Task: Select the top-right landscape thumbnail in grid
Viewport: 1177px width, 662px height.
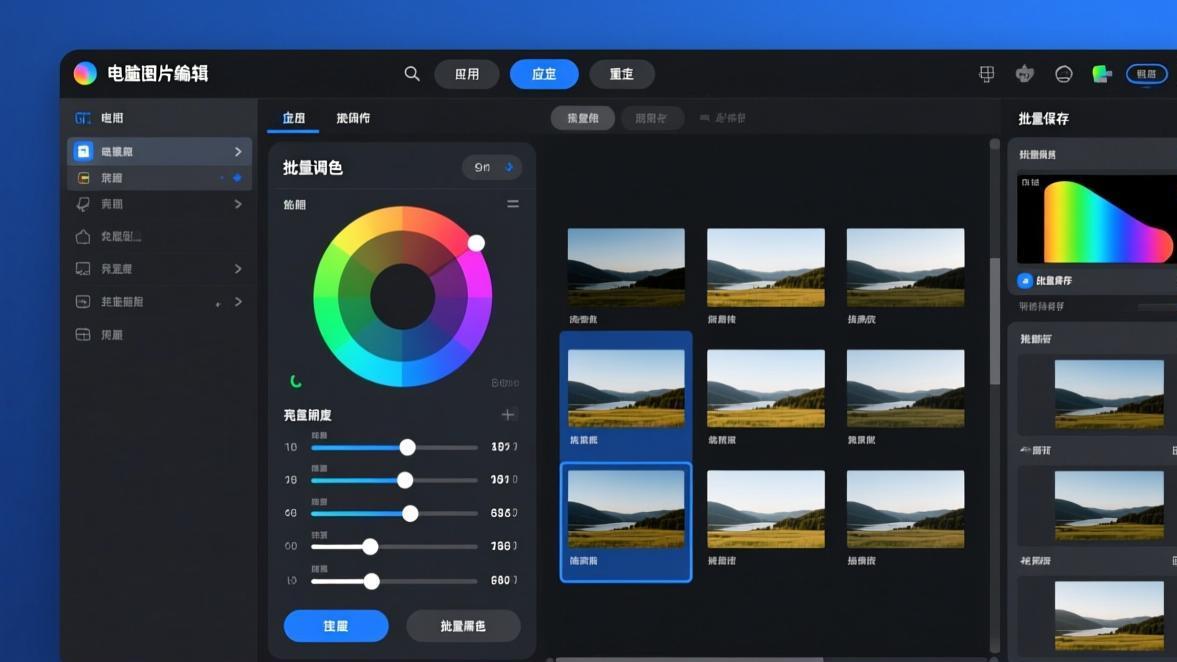Action: (905, 267)
